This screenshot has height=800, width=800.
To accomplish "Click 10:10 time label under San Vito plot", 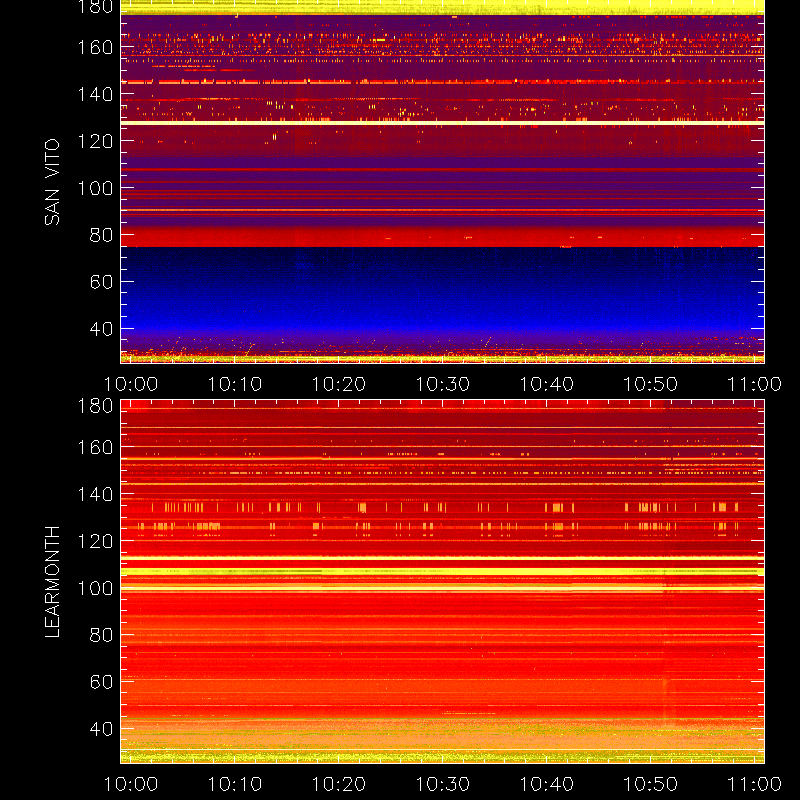I will (235, 384).
